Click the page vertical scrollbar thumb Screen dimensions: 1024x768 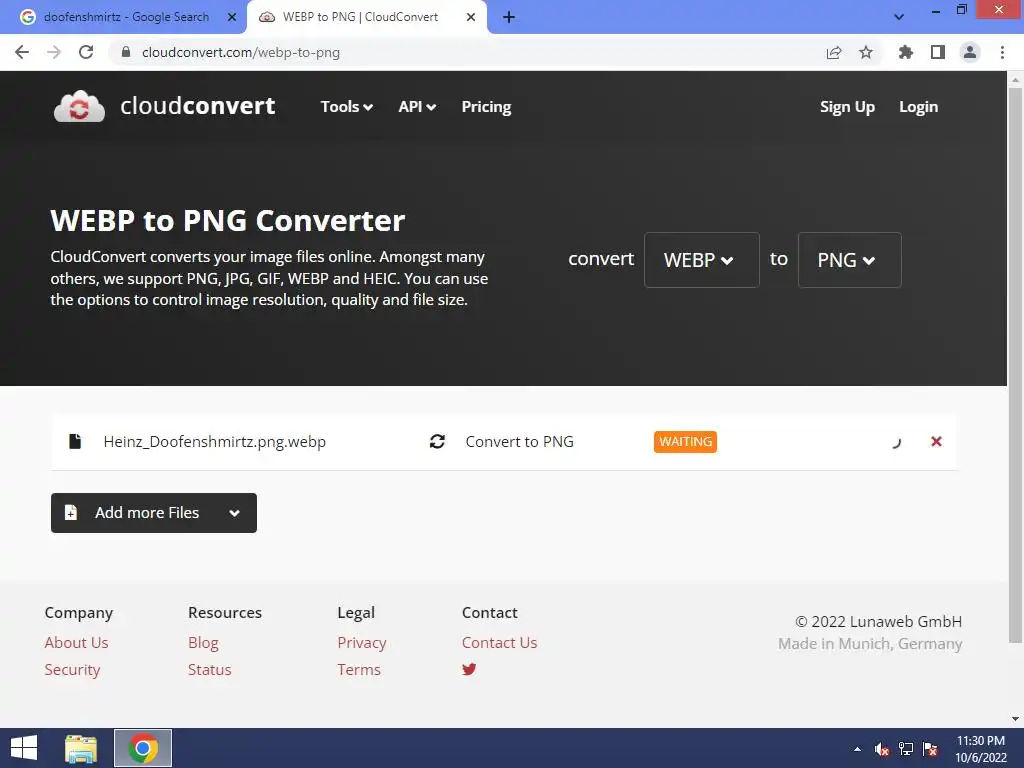1015,364
